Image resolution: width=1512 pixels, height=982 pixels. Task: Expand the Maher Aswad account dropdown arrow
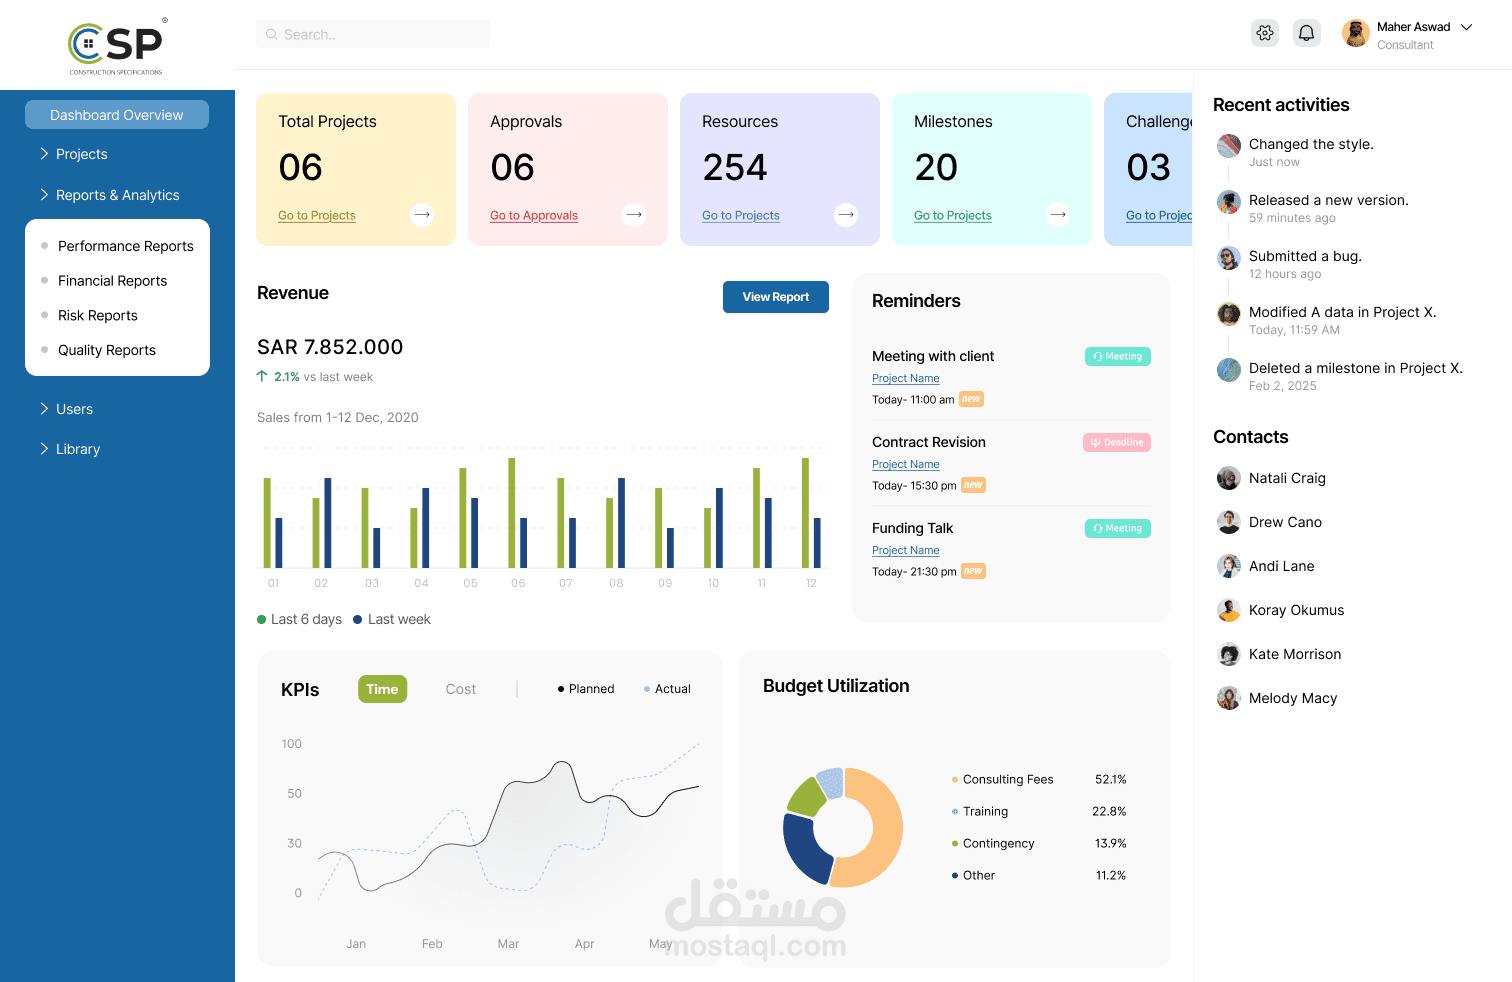(1467, 27)
